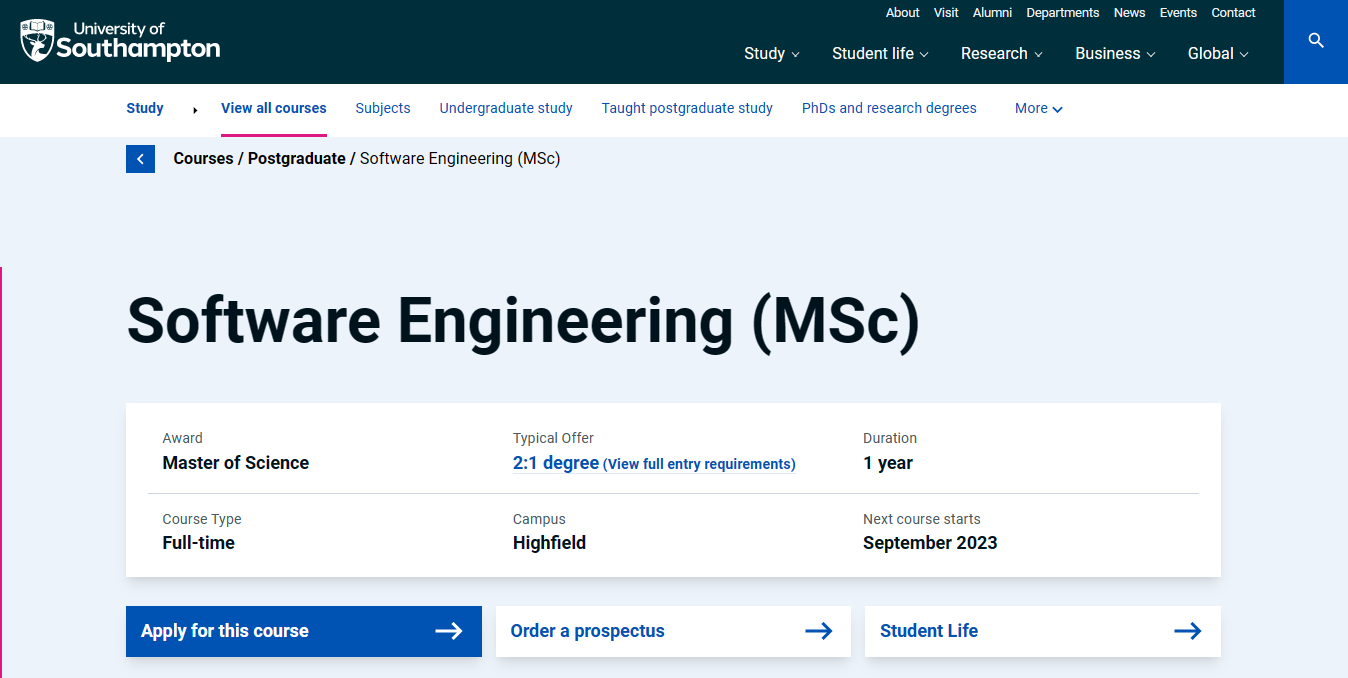Open the Business dropdown menu
1348x678 pixels.
coord(1115,54)
